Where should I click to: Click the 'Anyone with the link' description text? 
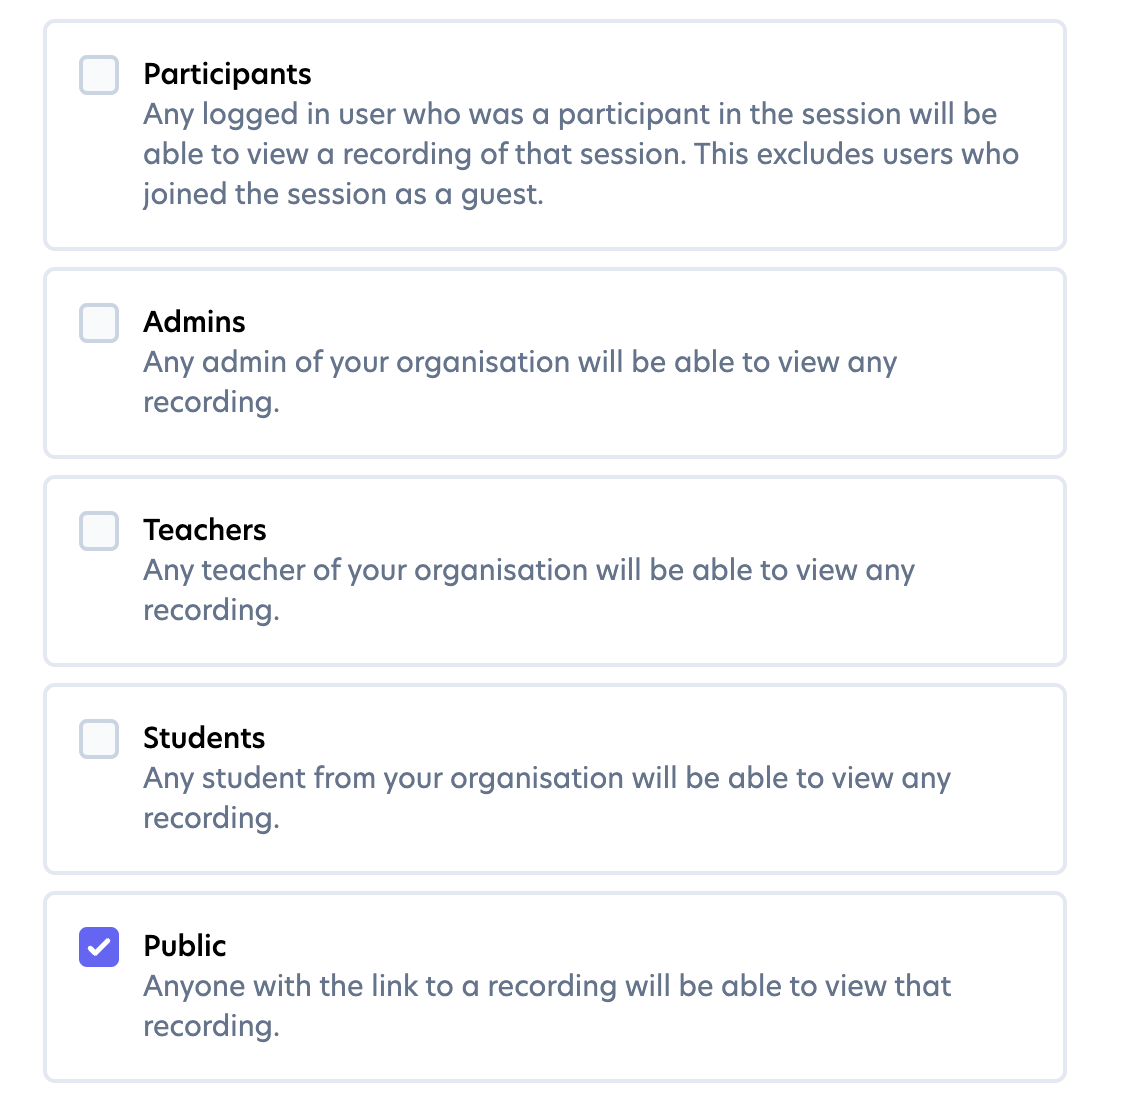[547, 1006]
